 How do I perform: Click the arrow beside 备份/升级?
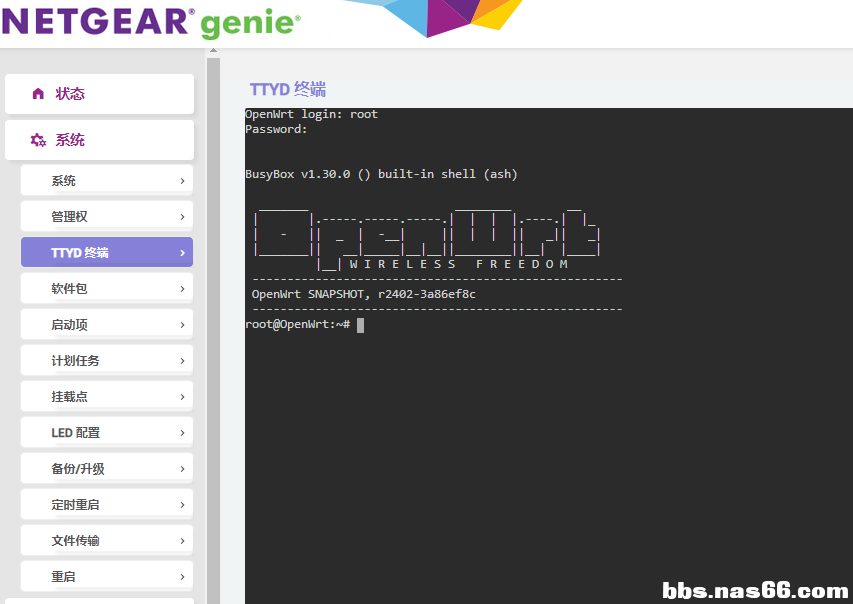pyautogui.click(x=182, y=469)
